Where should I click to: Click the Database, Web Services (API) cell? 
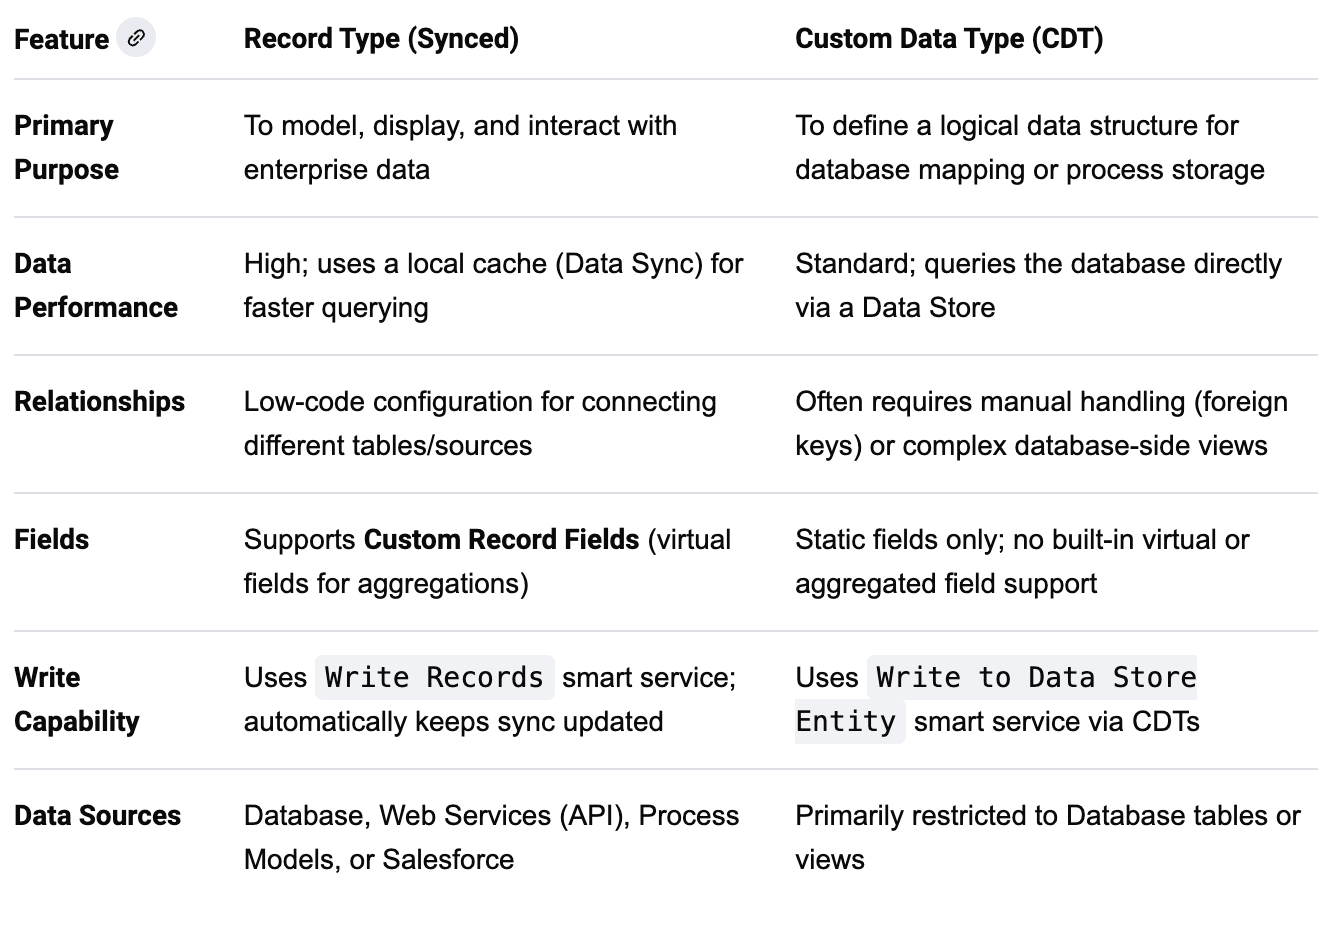491,838
